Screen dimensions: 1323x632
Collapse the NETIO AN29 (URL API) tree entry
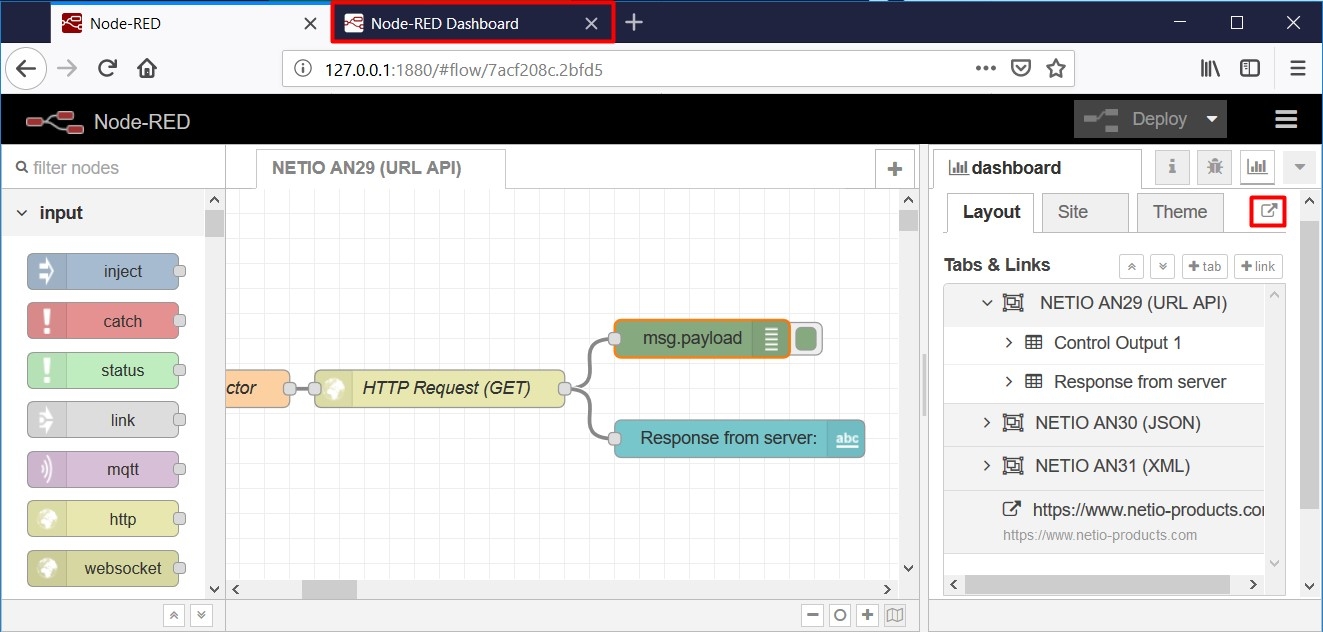pyautogui.click(x=987, y=302)
